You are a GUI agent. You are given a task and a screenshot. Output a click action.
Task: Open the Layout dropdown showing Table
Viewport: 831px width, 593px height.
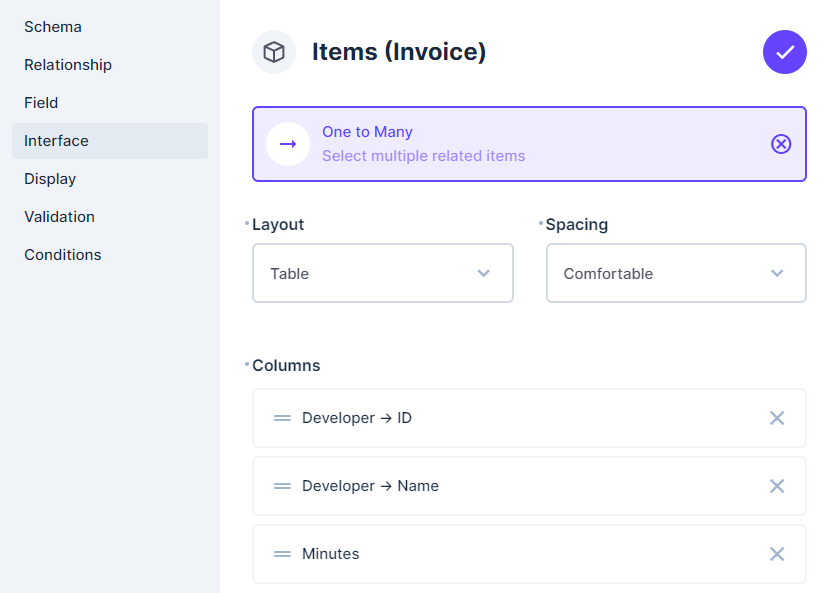(383, 273)
